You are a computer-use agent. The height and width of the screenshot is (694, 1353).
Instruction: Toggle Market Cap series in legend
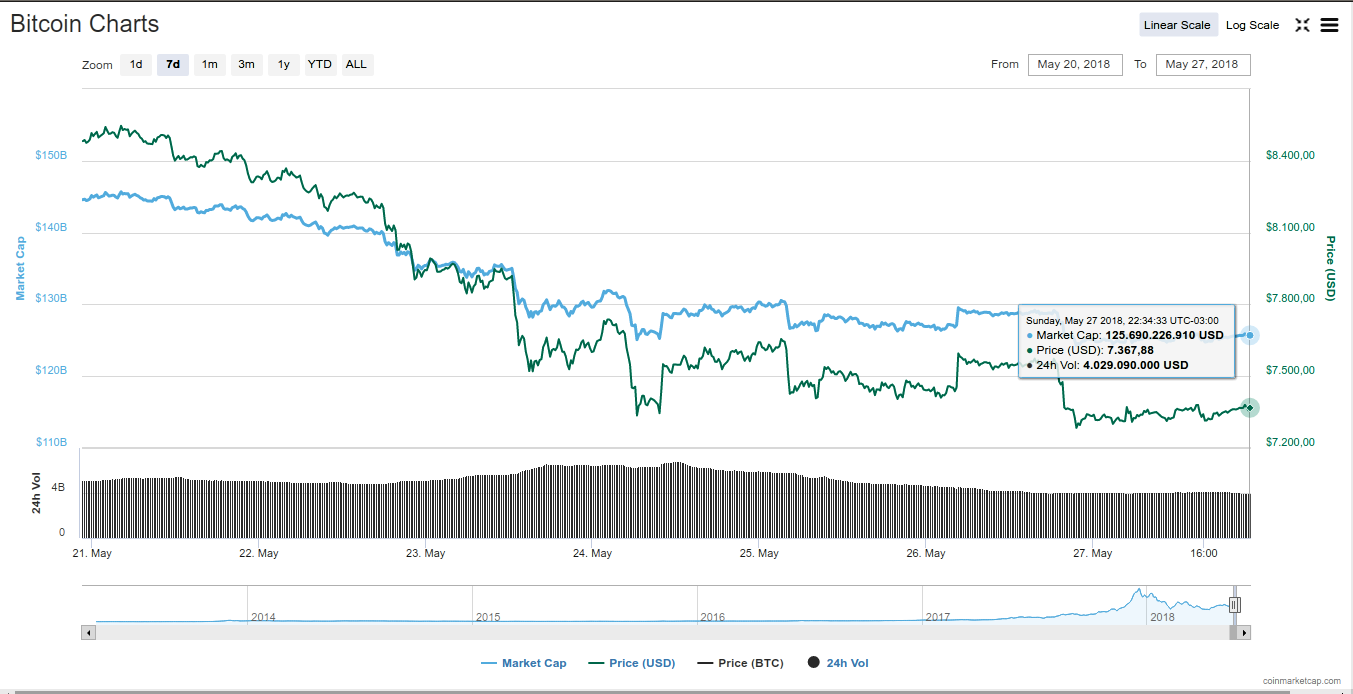tap(523, 663)
